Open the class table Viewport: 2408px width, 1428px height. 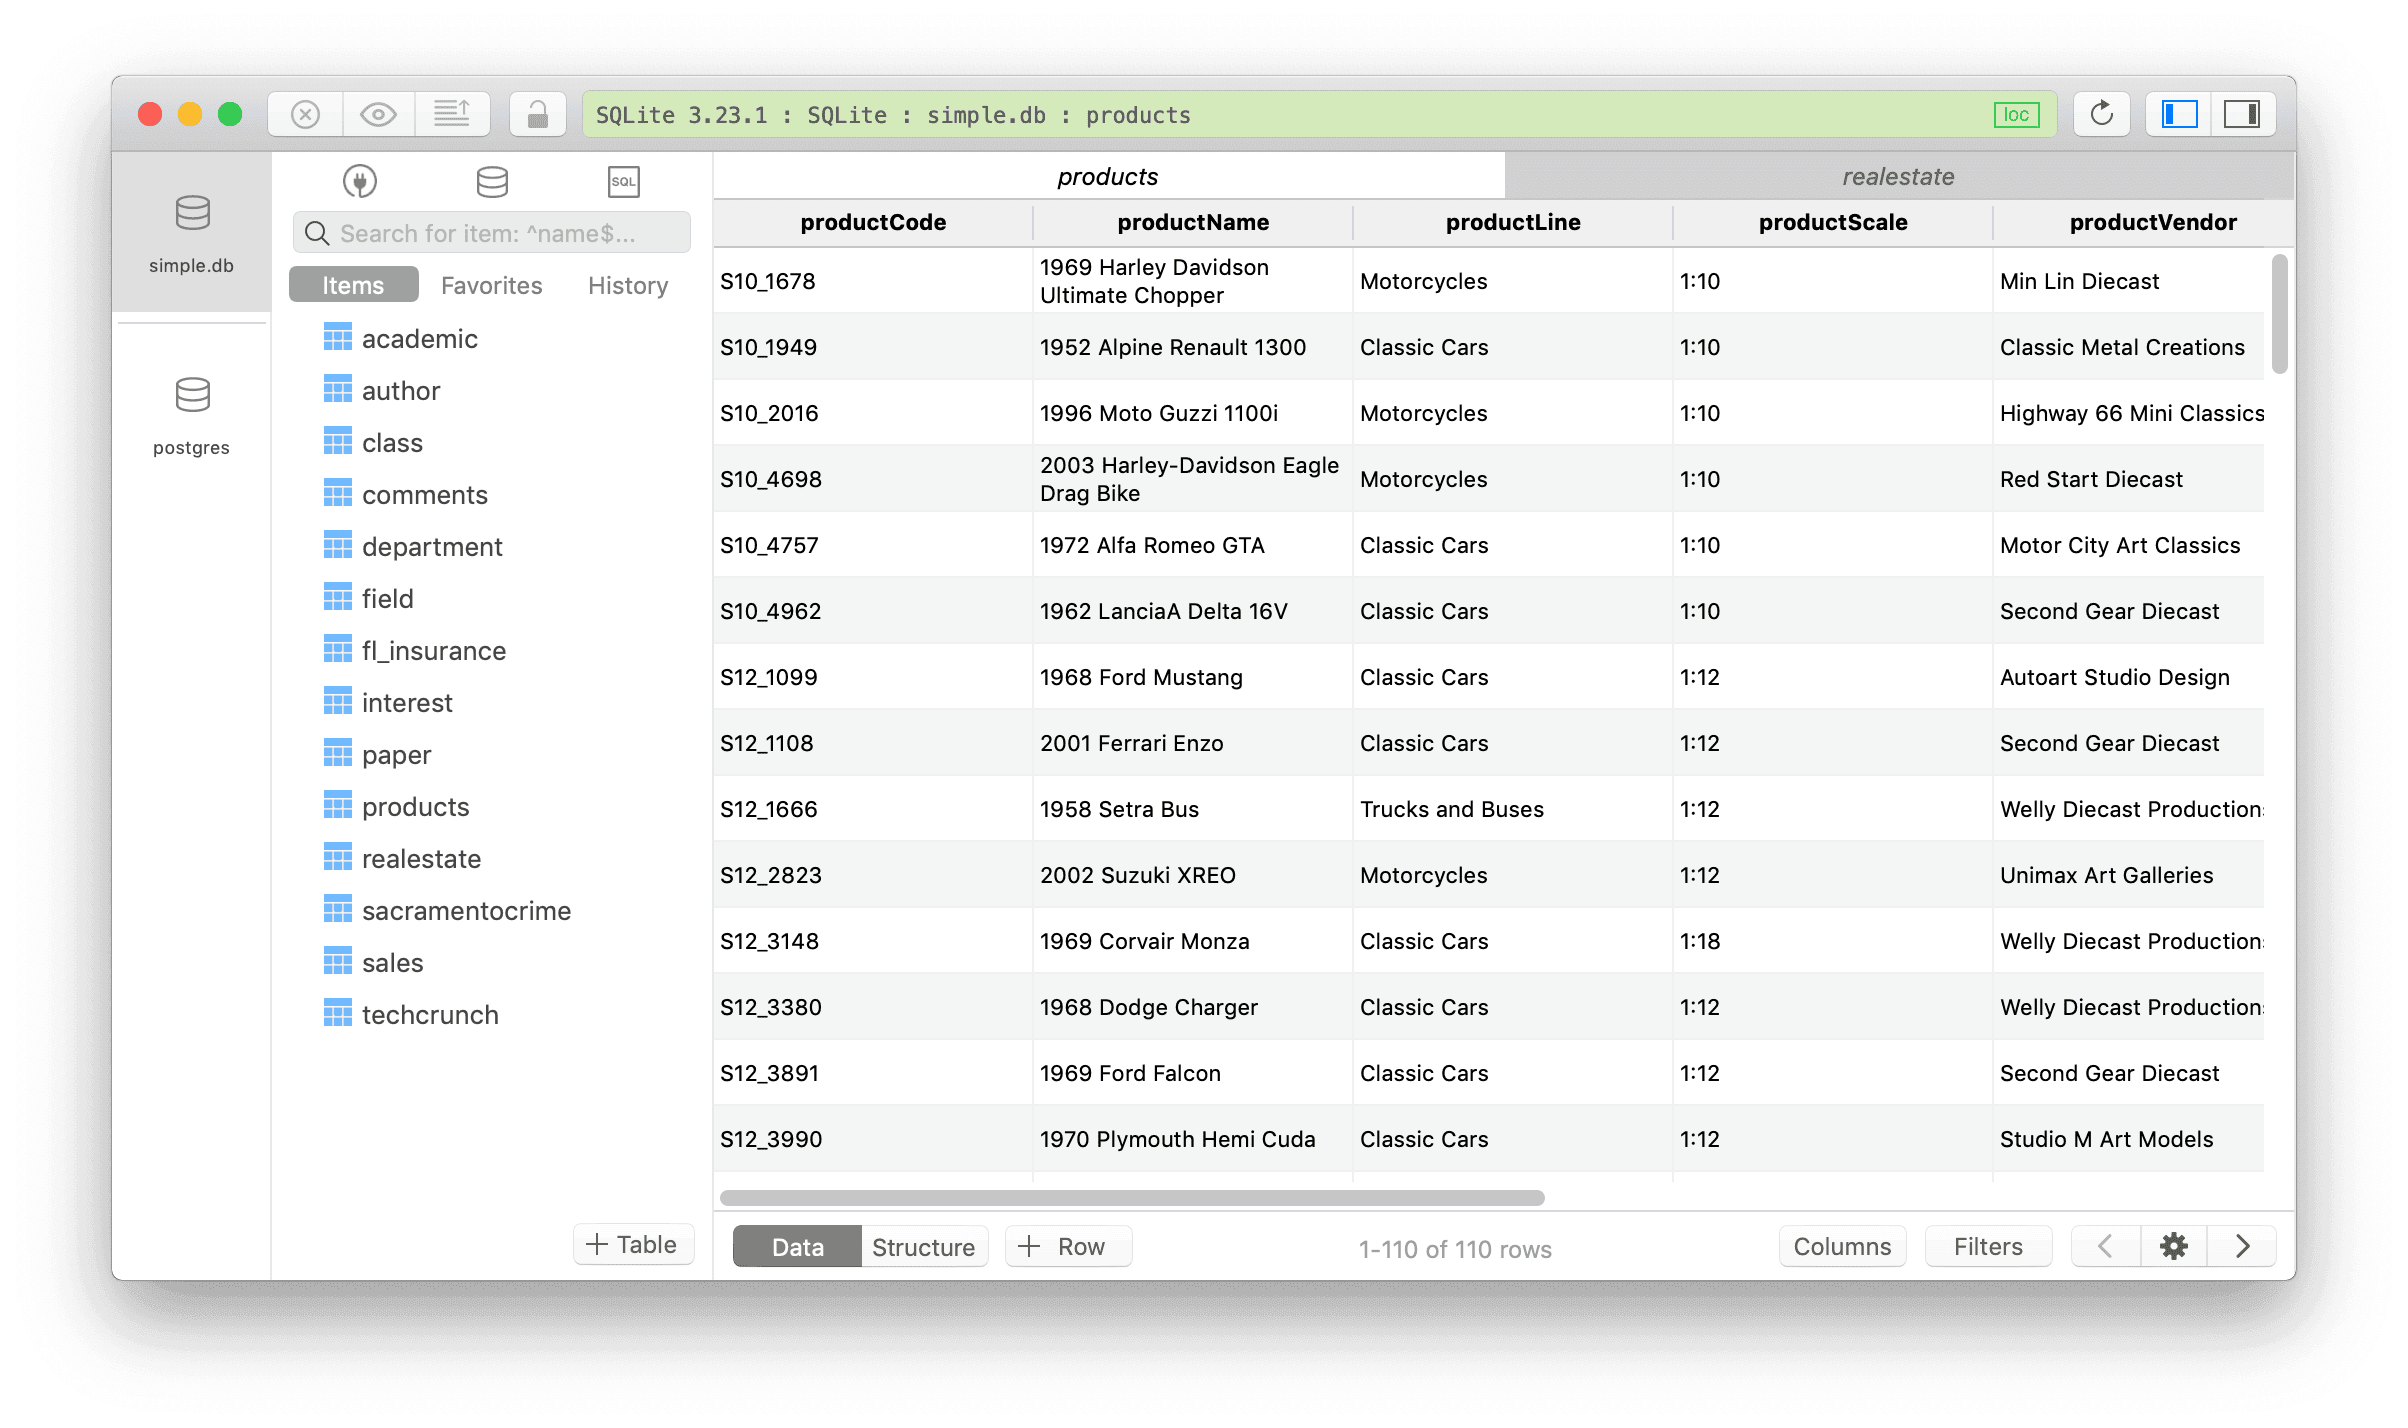click(x=373, y=443)
